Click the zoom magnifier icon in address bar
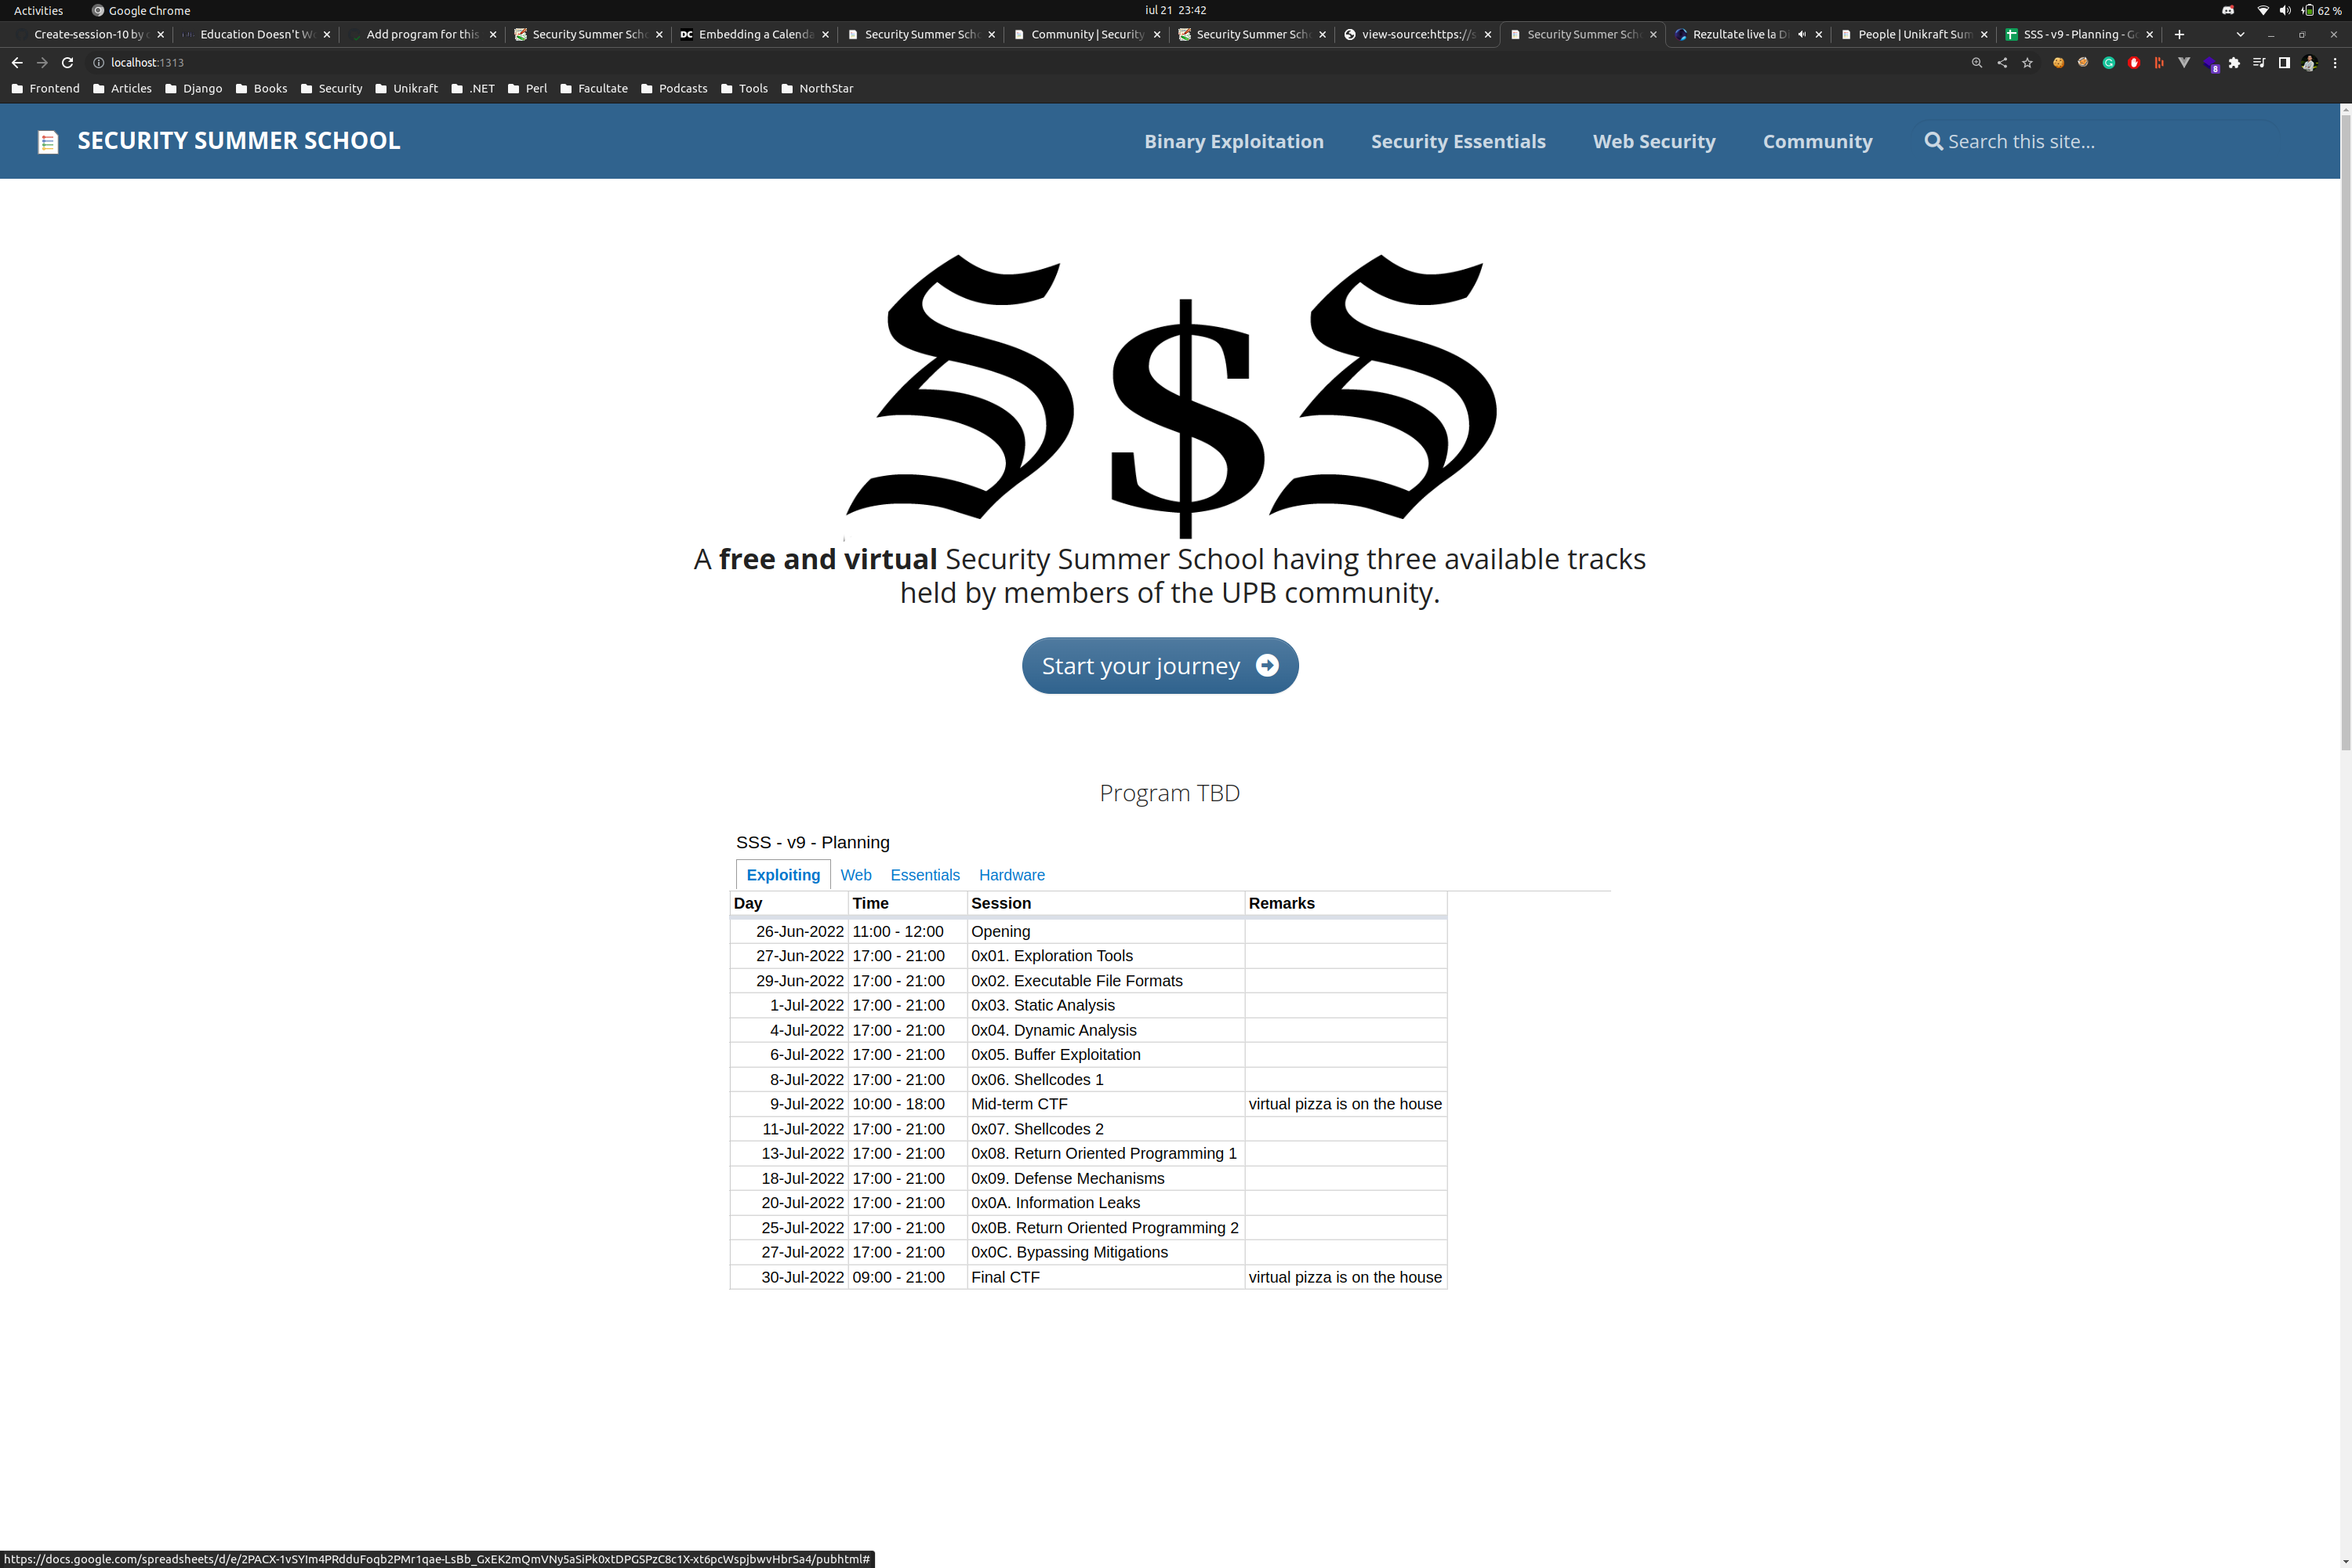The height and width of the screenshot is (1568, 2352). coord(1976,63)
